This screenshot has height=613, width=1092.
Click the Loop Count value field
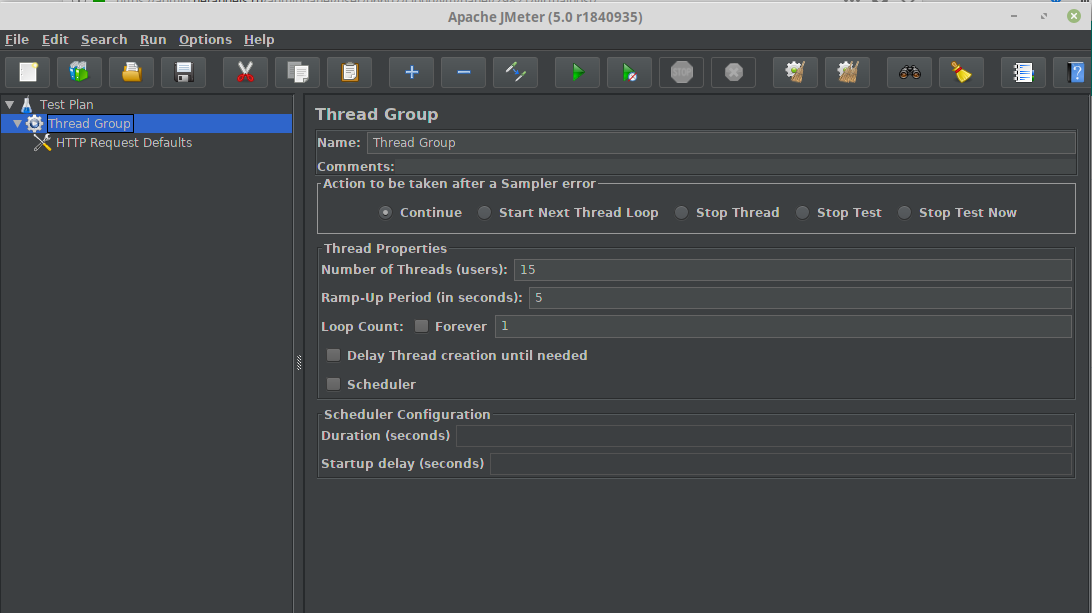(x=783, y=326)
